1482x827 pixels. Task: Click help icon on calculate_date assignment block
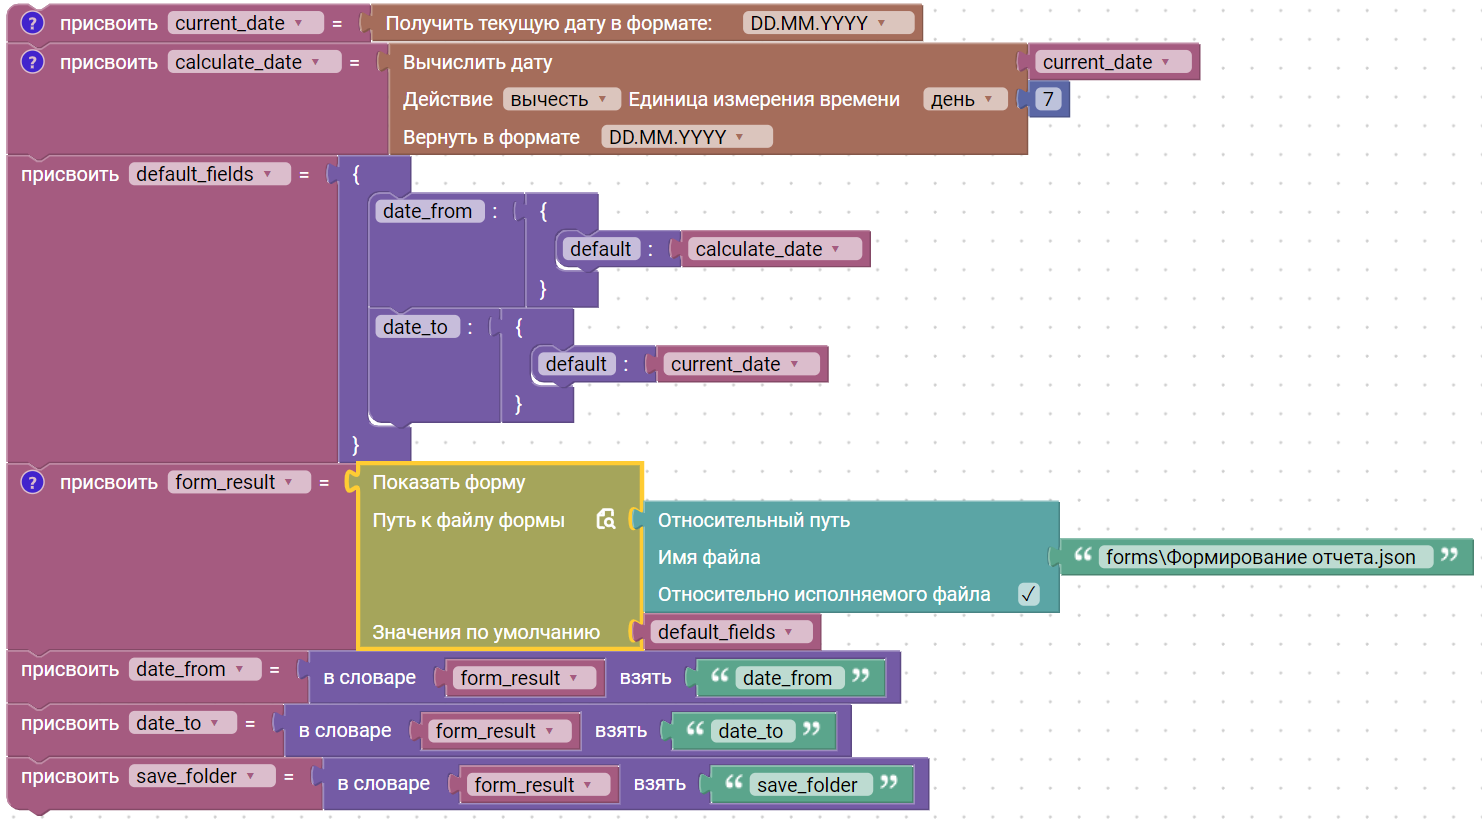coord(32,62)
